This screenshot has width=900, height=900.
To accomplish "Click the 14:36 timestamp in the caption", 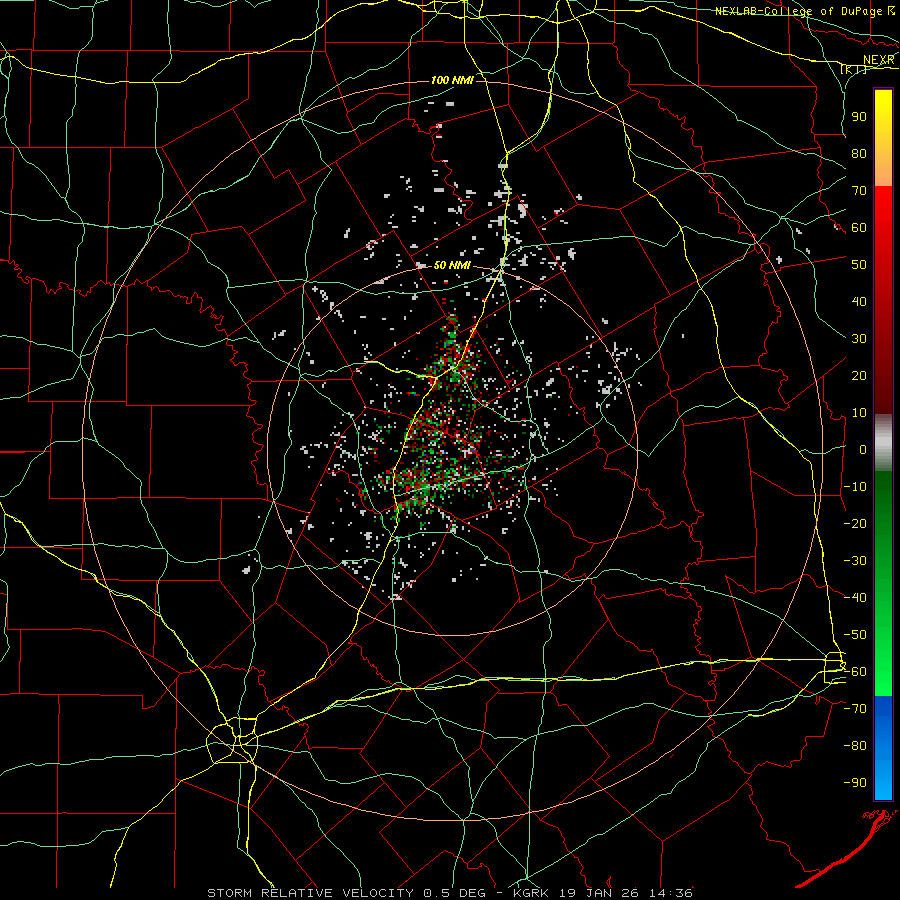I will 672,893.
